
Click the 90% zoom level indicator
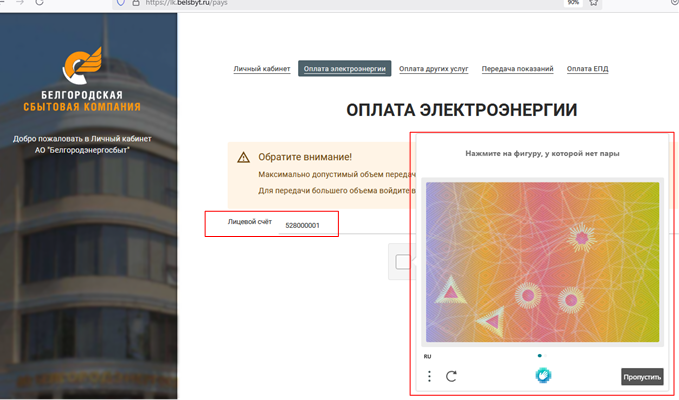[x=572, y=3]
